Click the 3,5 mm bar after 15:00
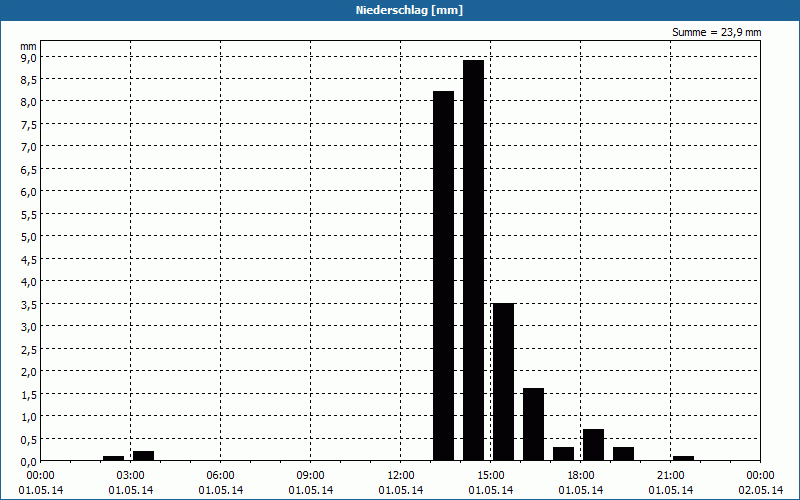Viewport: 800px width, 500px height. pos(504,382)
